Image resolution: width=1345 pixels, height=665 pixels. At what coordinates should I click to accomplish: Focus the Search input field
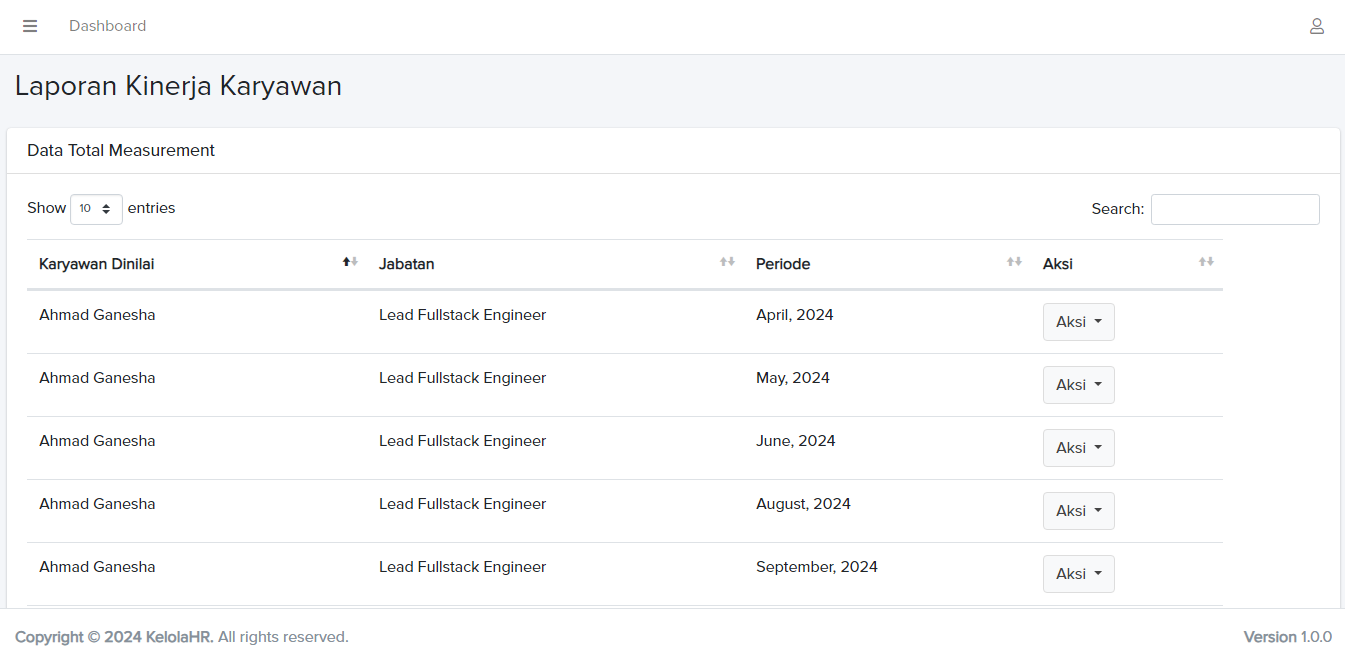[1235, 209]
